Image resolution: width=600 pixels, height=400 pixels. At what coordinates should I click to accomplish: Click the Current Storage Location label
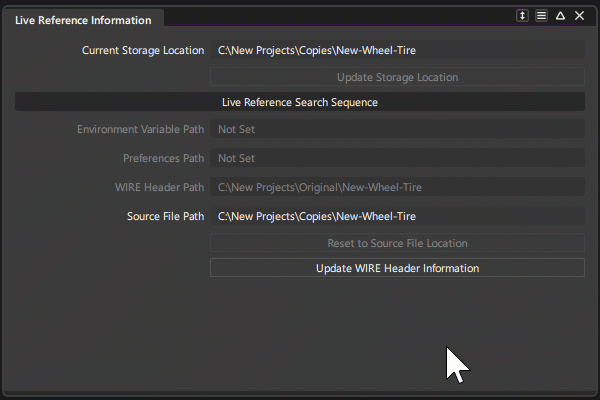142,50
